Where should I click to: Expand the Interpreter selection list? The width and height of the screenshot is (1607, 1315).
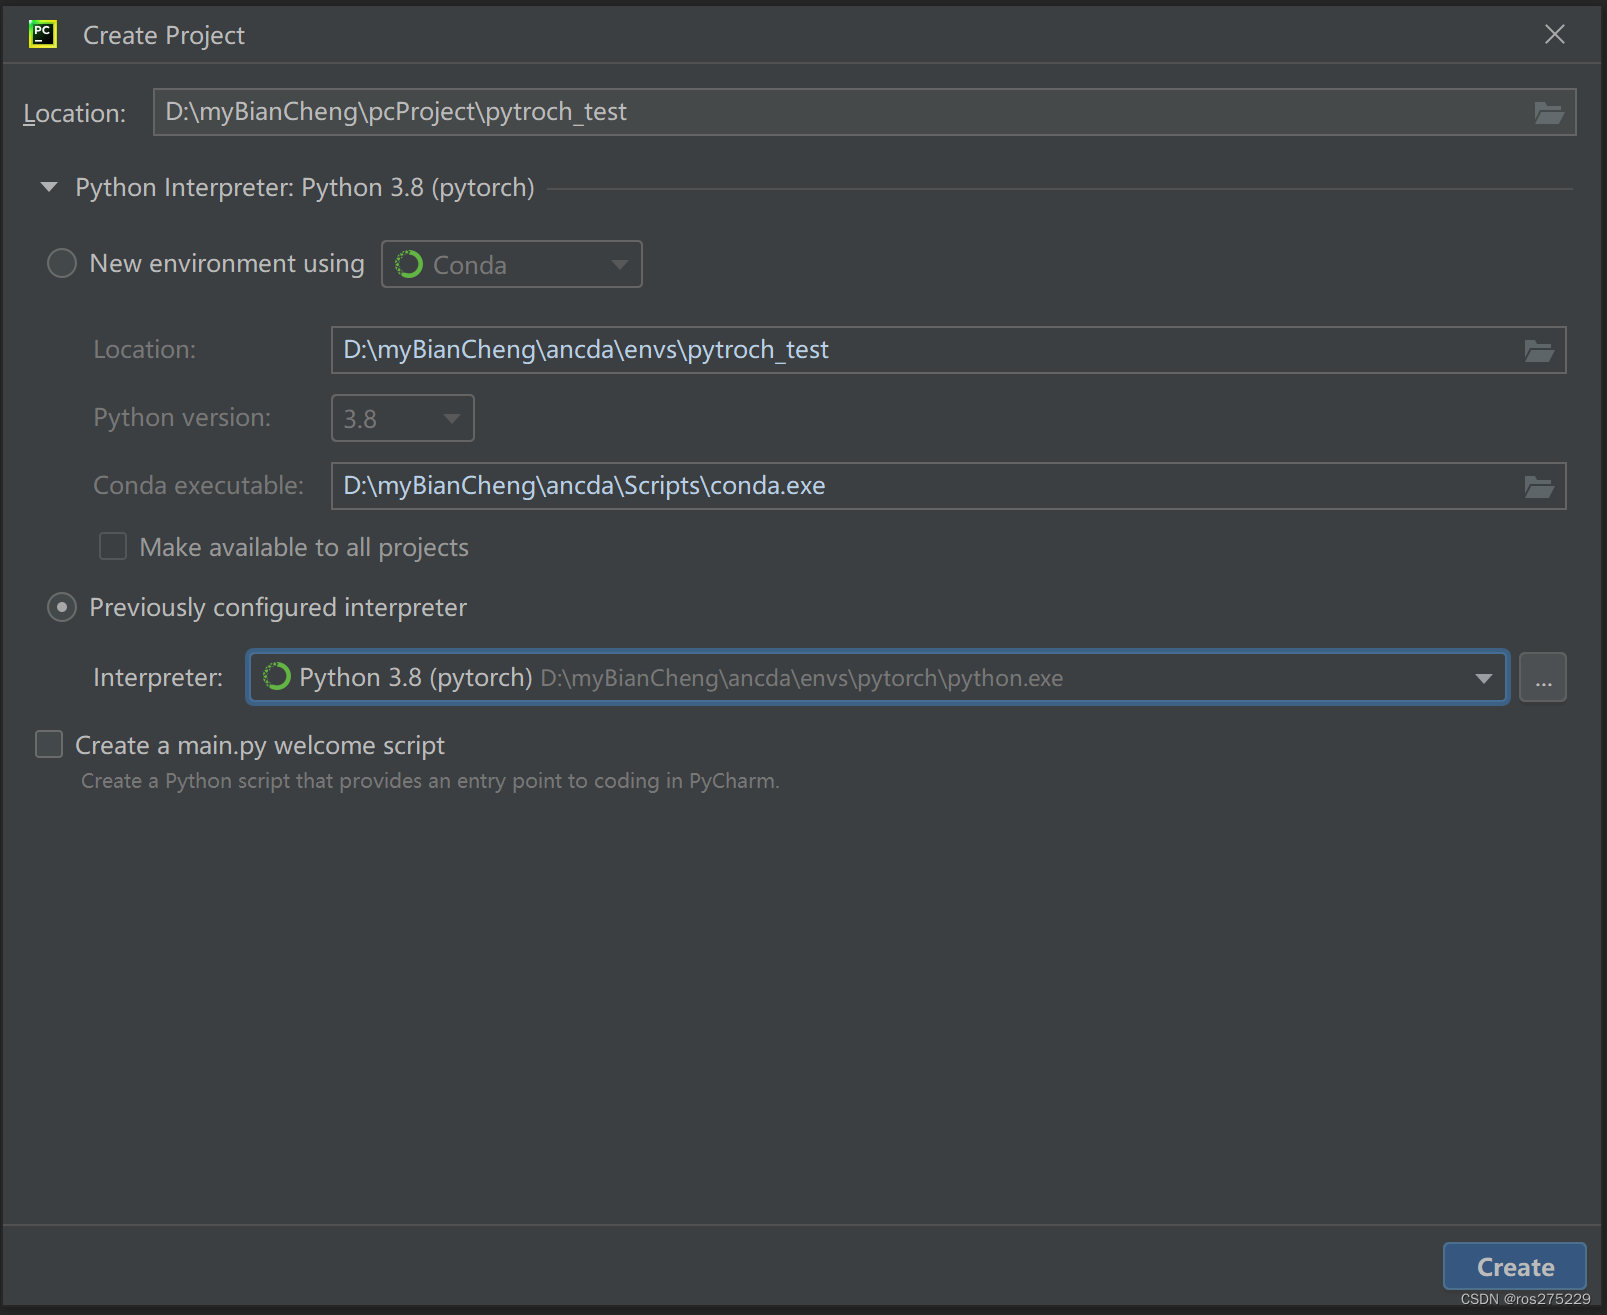(1481, 677)
